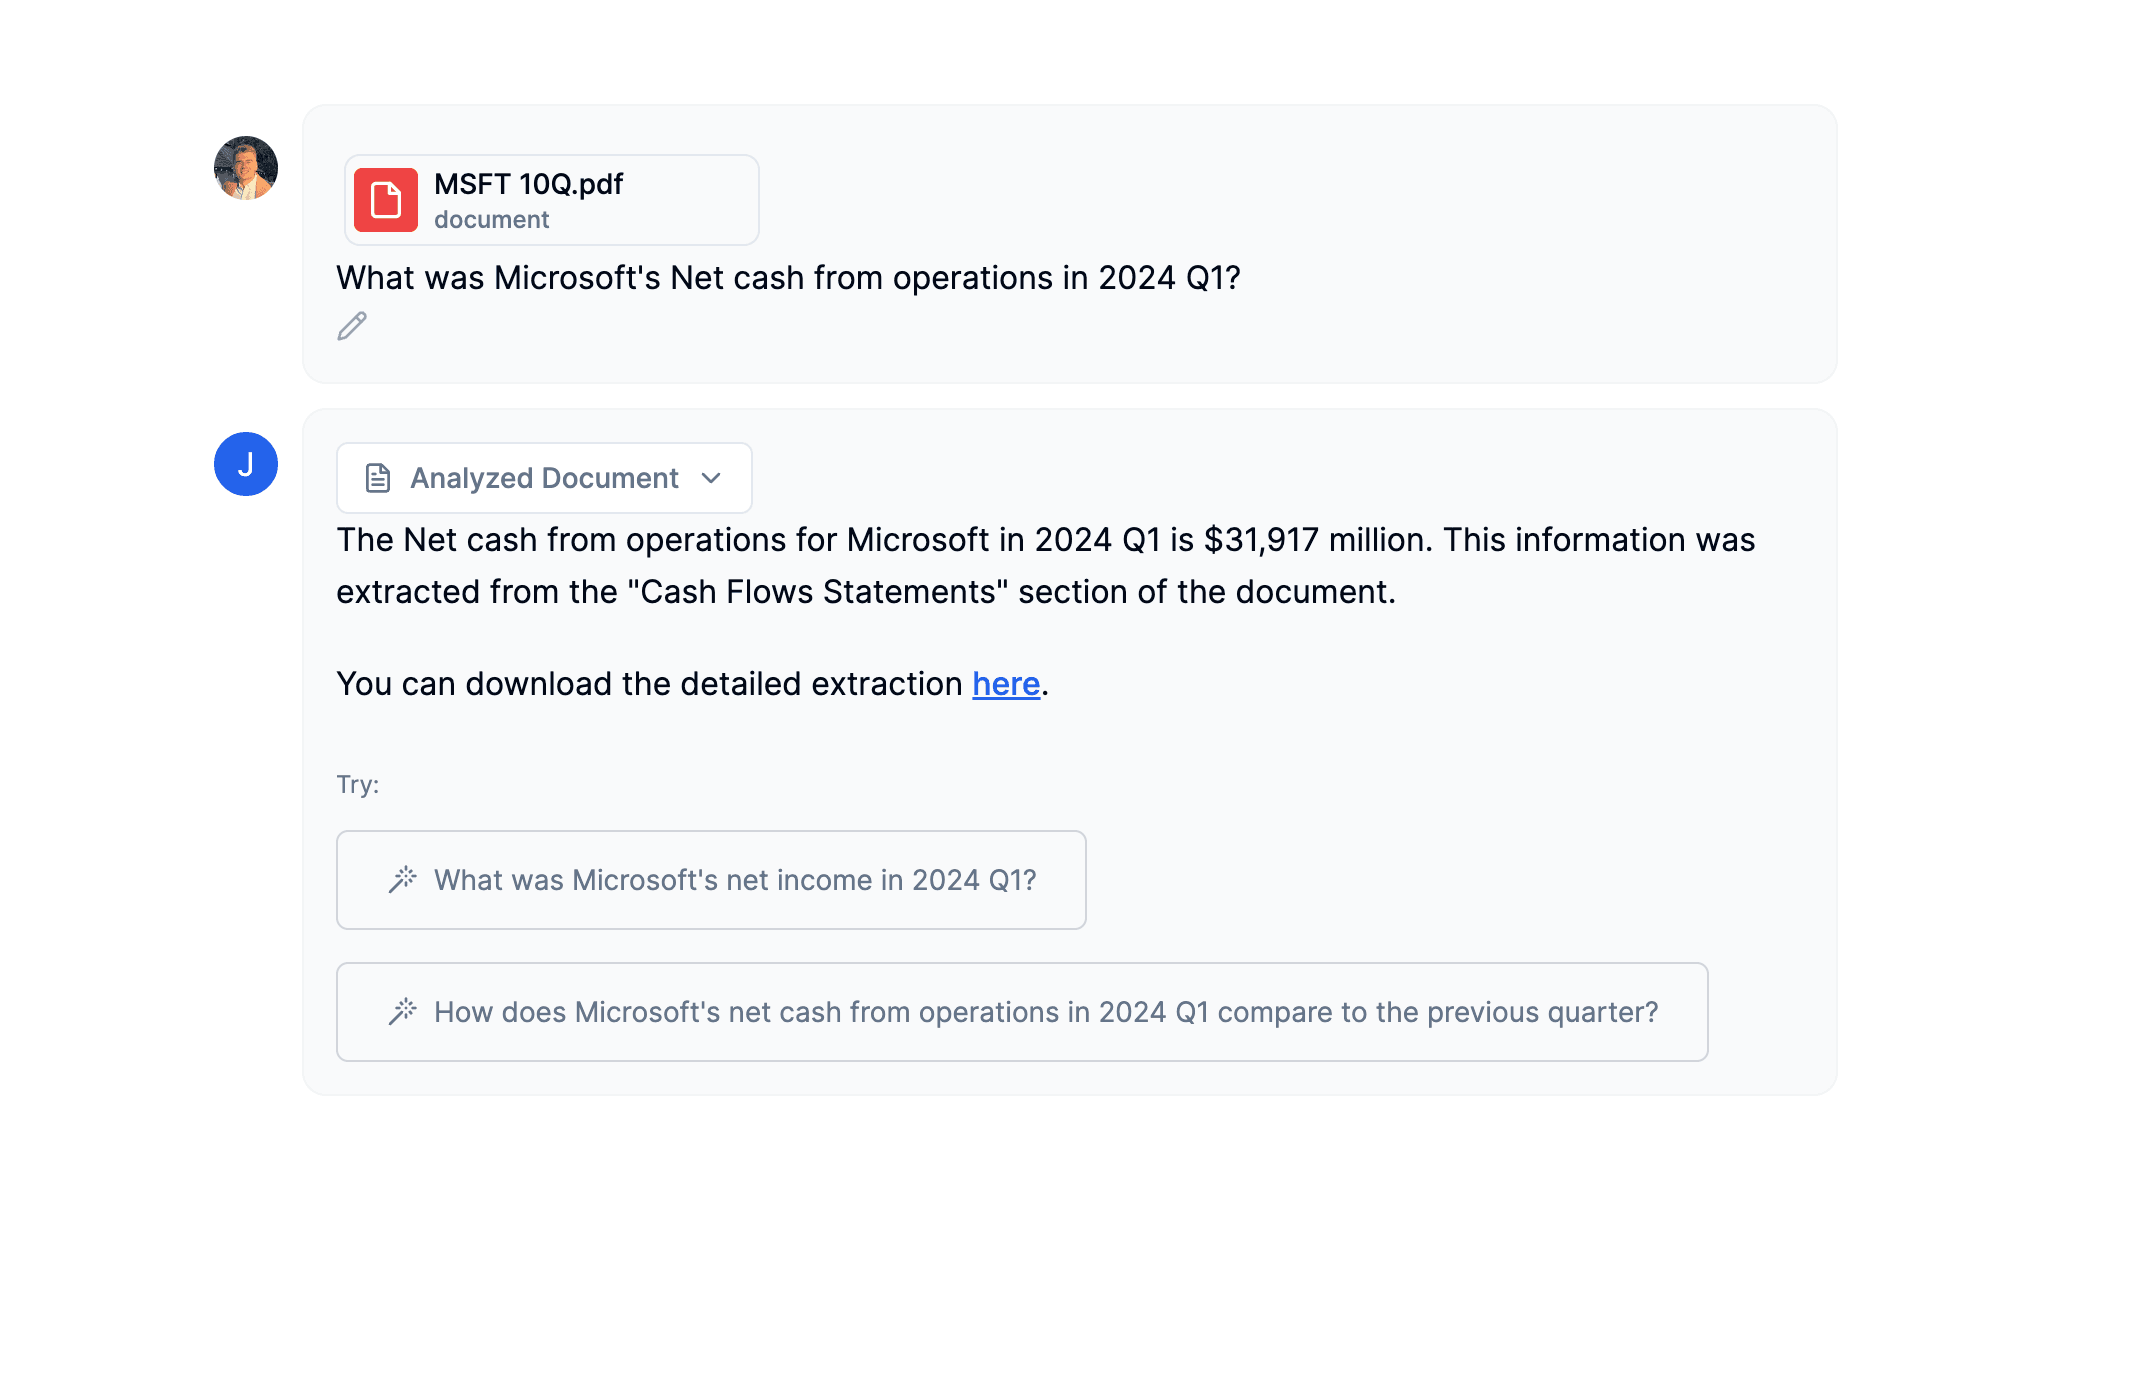
Task: Click the Cash Flows Statements answer line
Action: tap(865, 592)
